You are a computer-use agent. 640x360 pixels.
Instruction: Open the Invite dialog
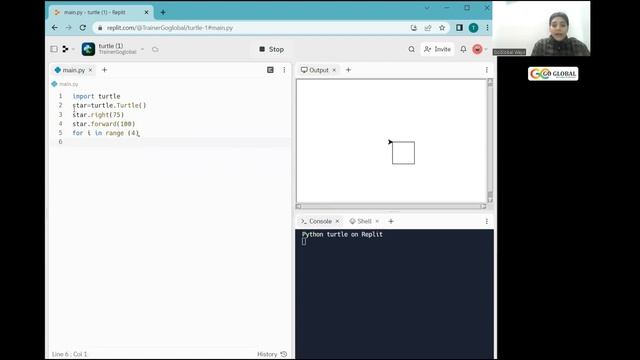point(438,49)
